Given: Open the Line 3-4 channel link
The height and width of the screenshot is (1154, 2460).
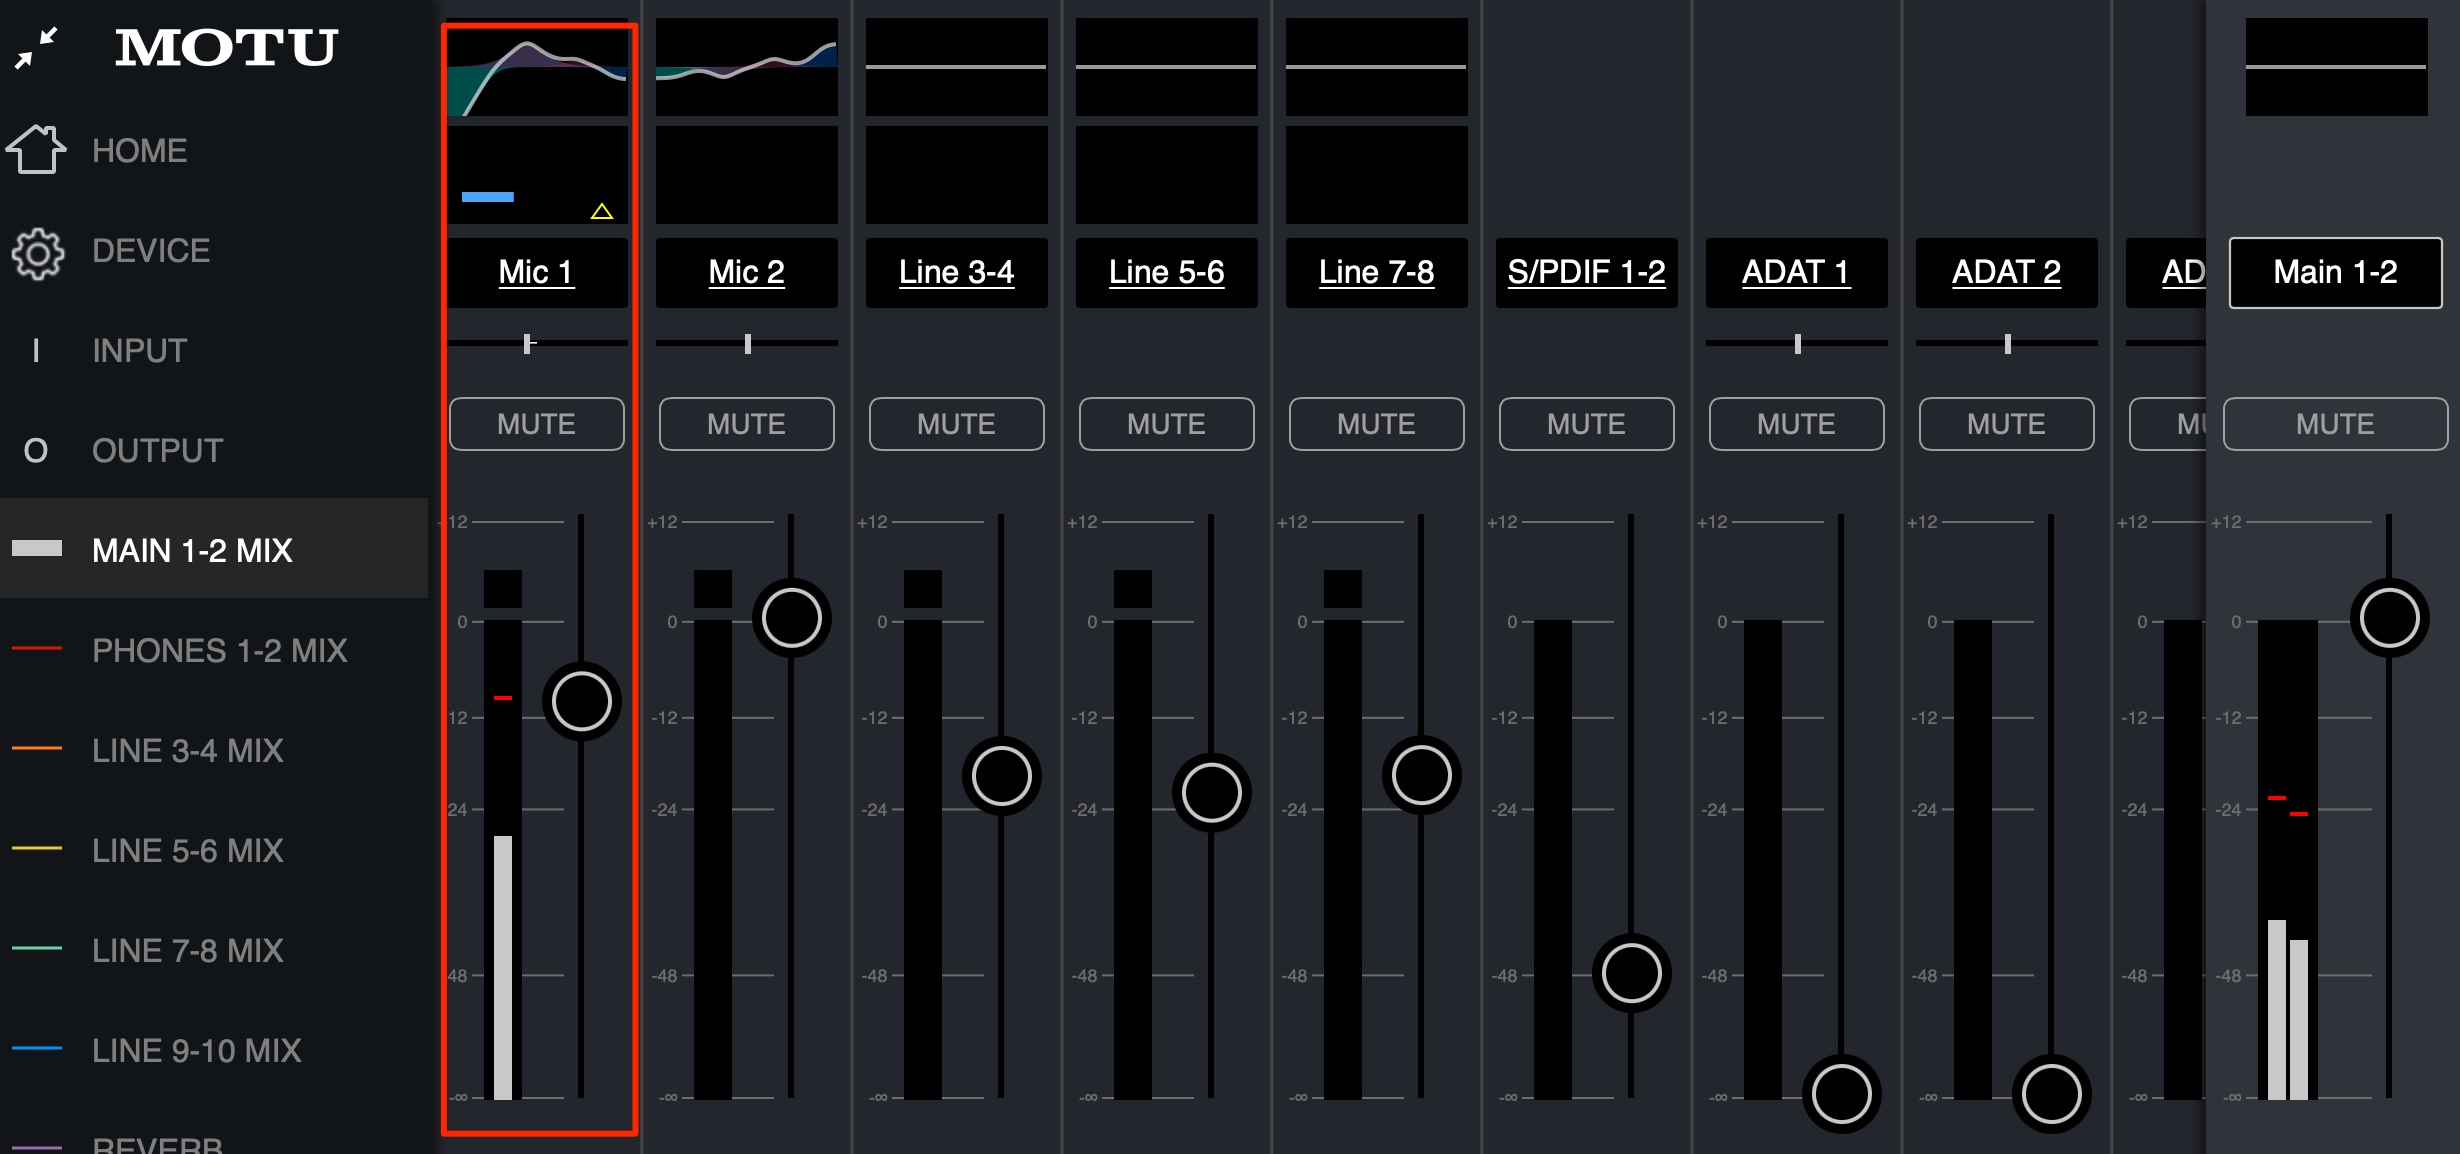Looking at the screenshot, I should (x=957, y=272).
